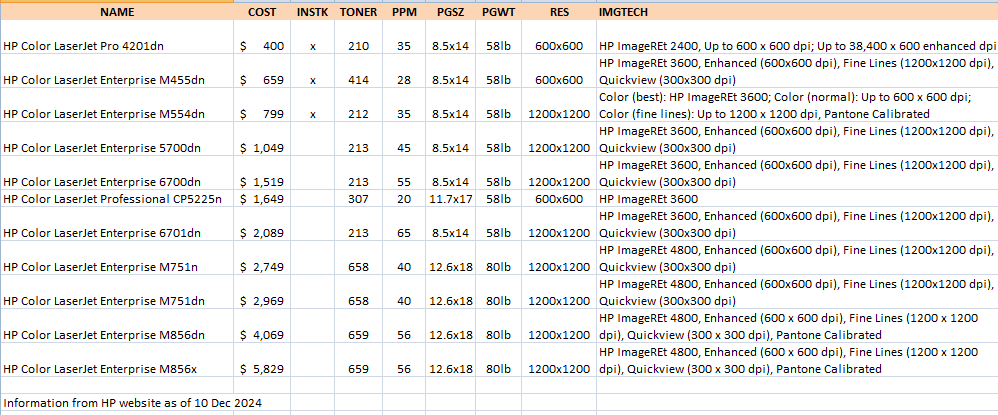
Task: Select the cost cell showing $ 400
Action: [x=262, y=37]
